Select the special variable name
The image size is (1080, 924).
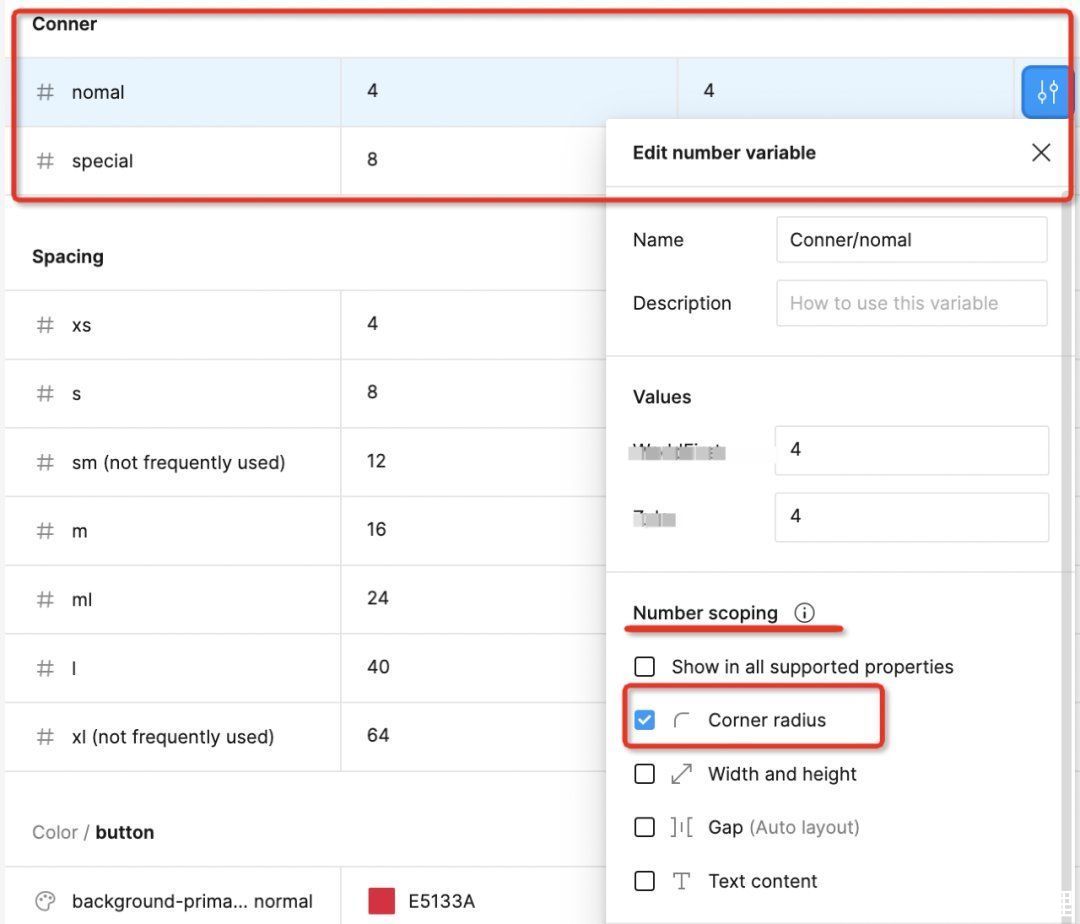point(102,161)
